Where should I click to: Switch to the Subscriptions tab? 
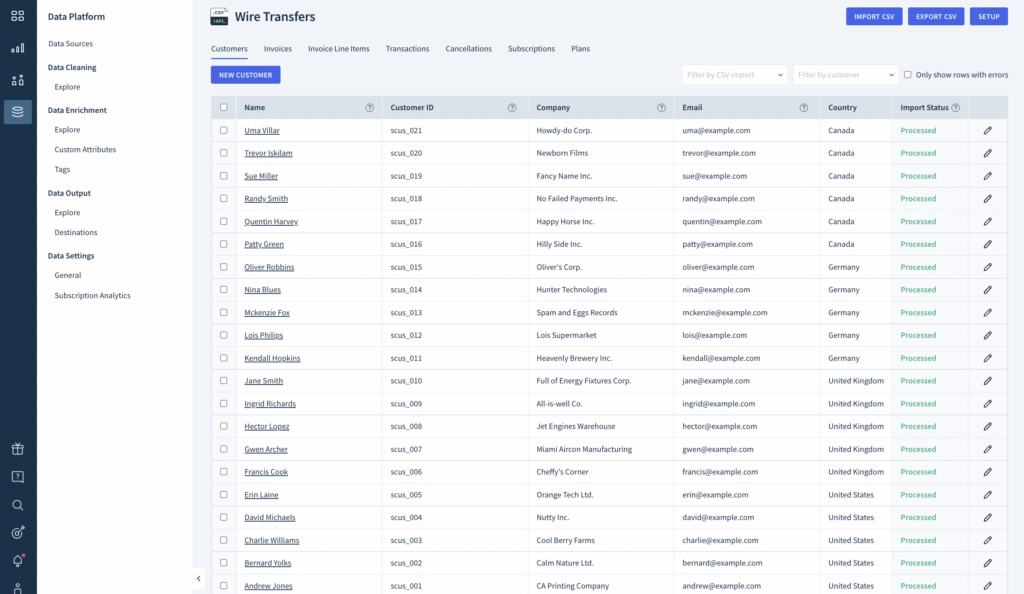pyautogui.click(x=531, y=49)
